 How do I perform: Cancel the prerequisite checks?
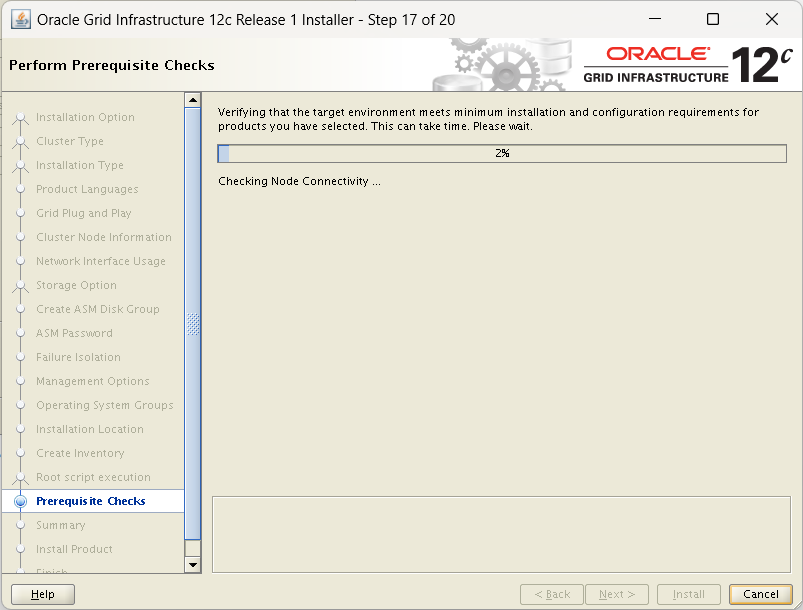click(760, 594)
